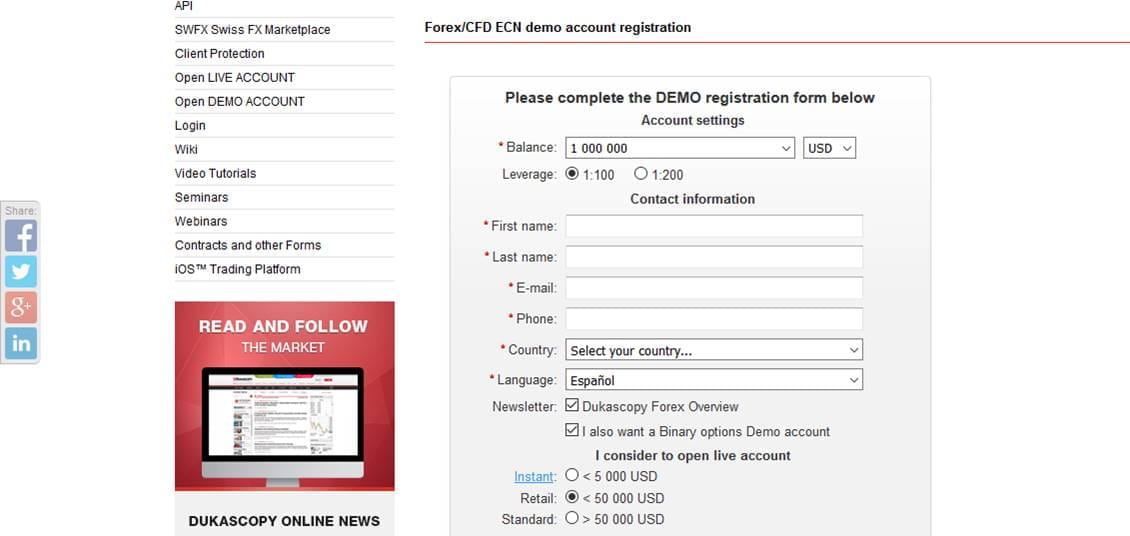
Task: Select 1:100 leverage option
Action: (572, 174)
